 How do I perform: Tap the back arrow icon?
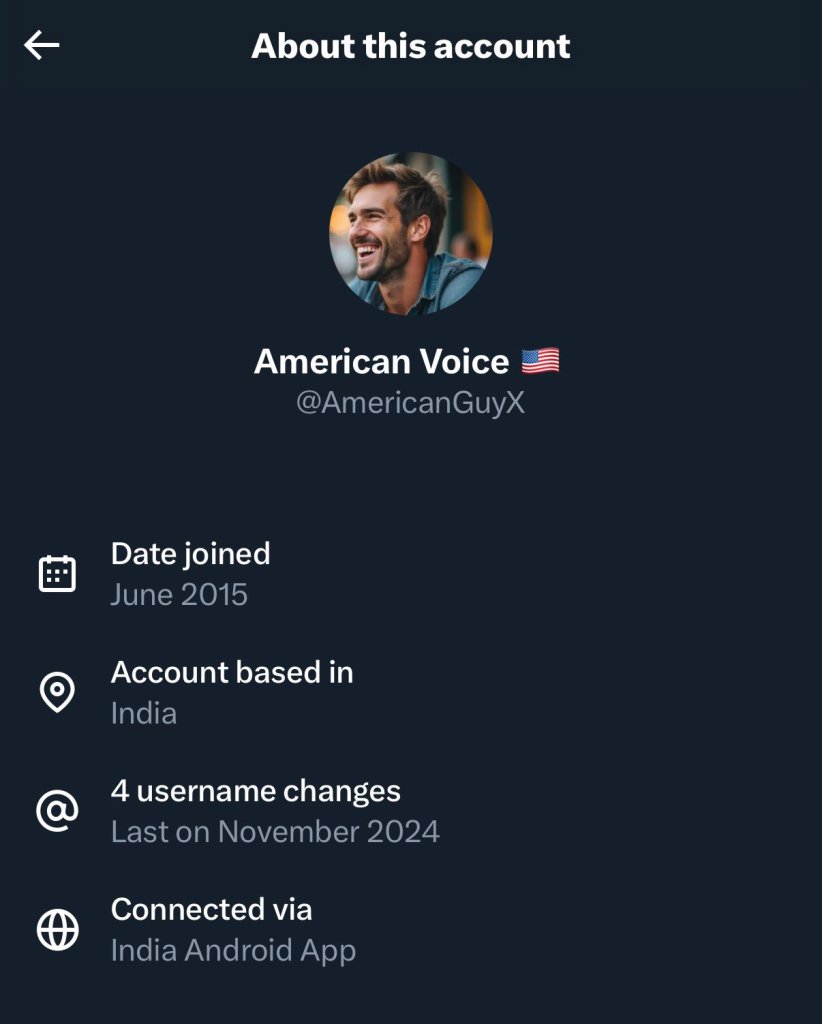[42, 45]
